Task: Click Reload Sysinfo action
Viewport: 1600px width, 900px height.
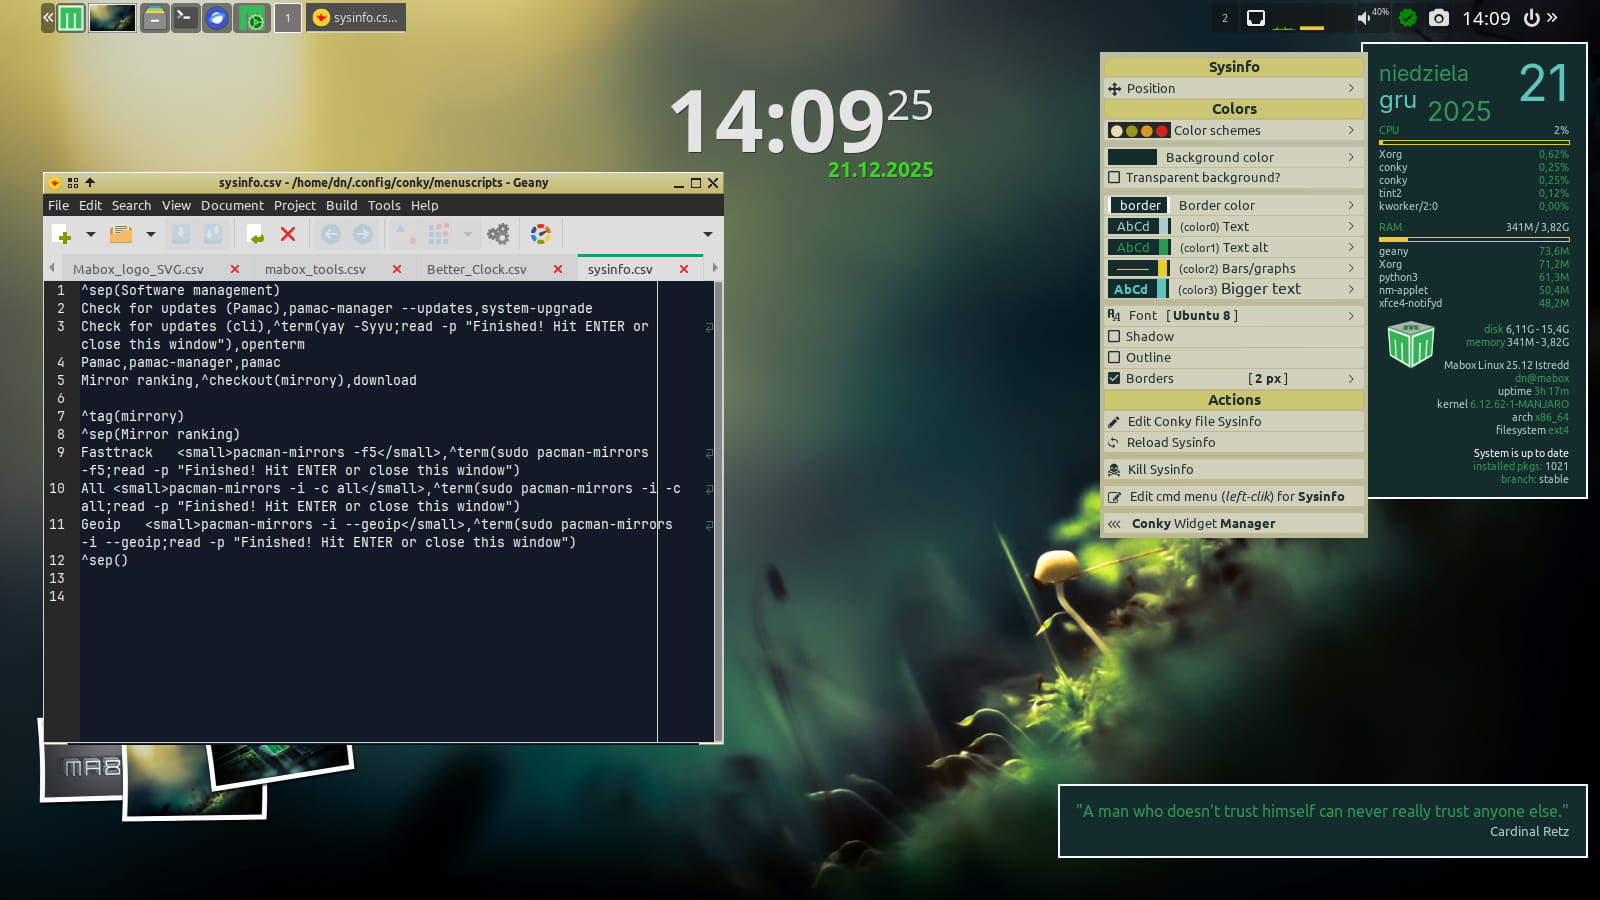Action: [1171, 443]
